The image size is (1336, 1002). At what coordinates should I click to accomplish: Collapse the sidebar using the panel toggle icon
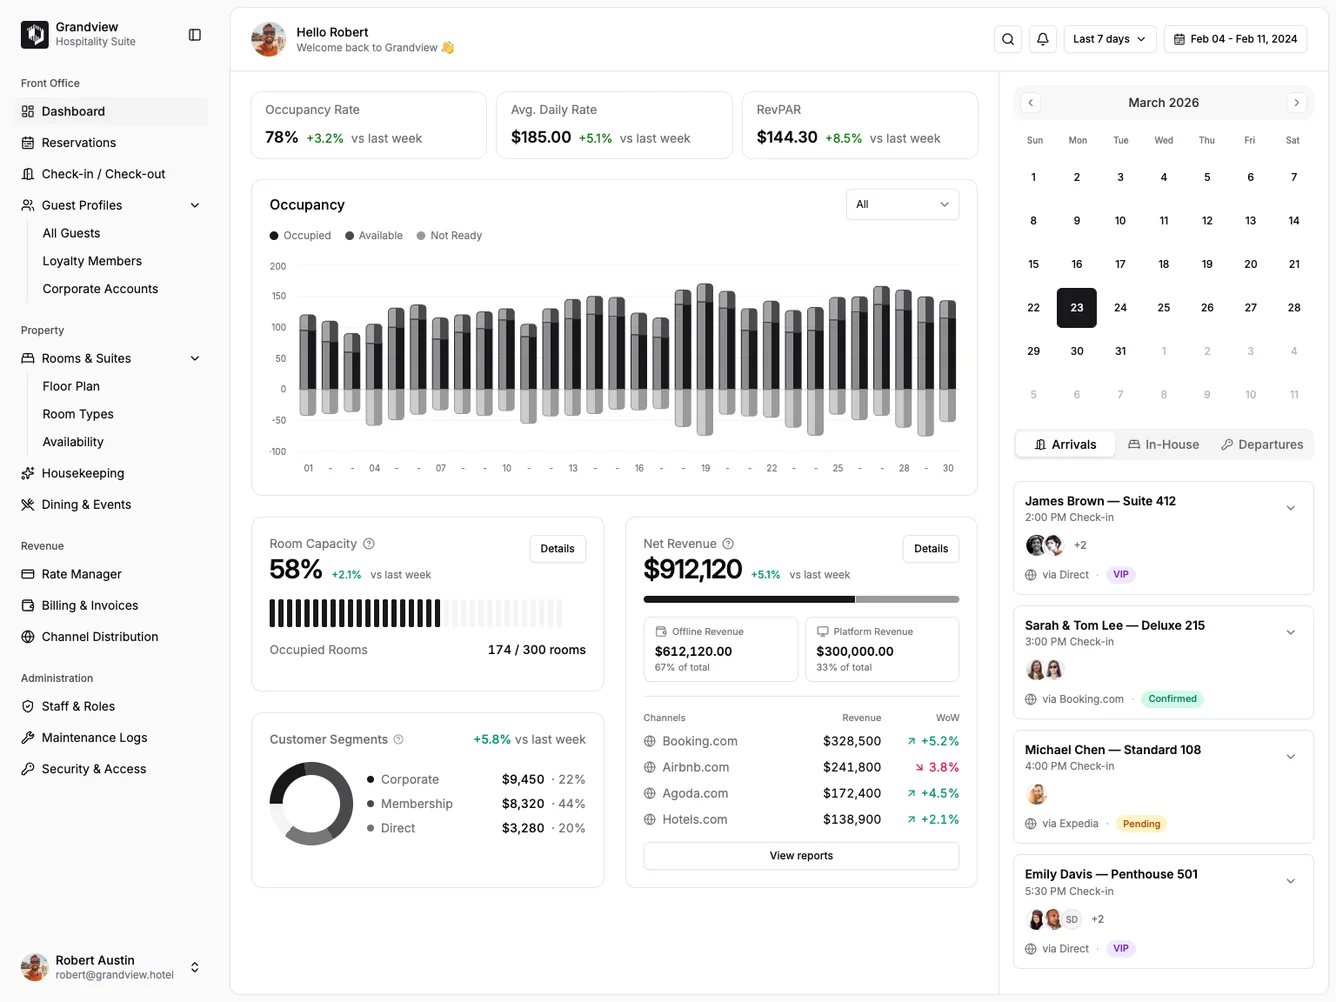pyautogui.click(x=194, y=34)
